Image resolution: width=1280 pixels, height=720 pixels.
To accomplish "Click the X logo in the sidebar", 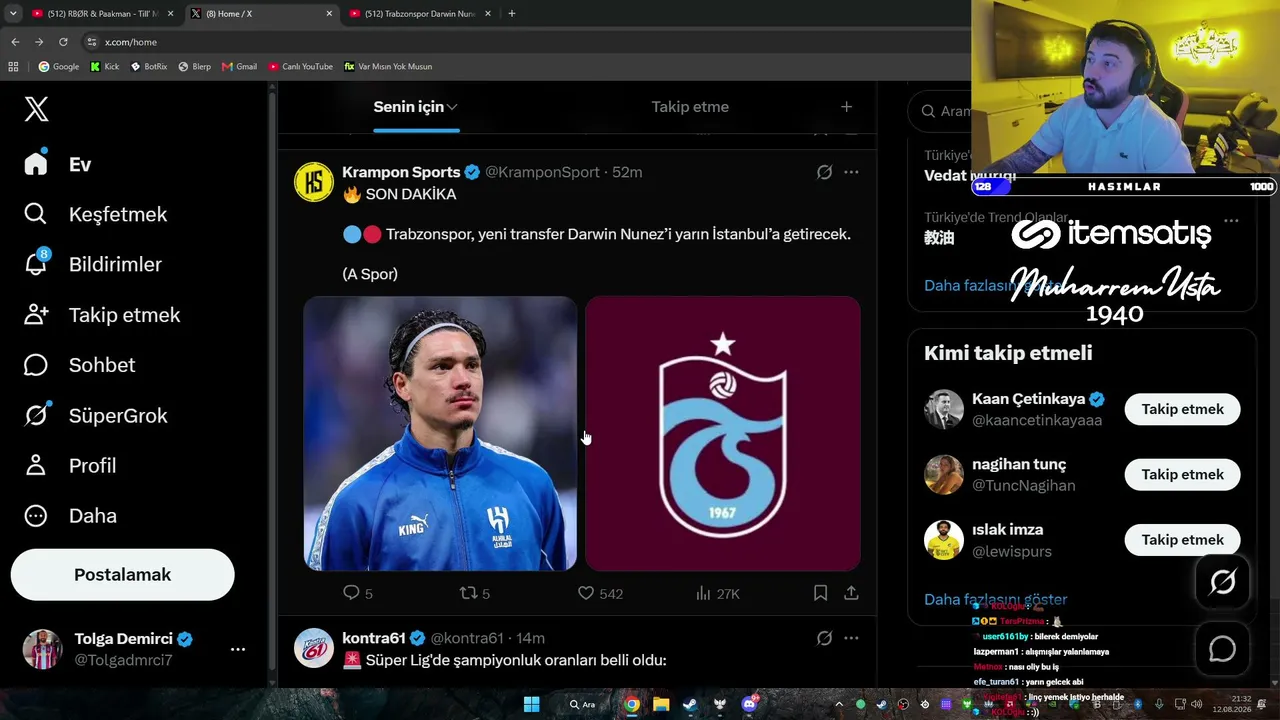I will (x=36, y=109).
